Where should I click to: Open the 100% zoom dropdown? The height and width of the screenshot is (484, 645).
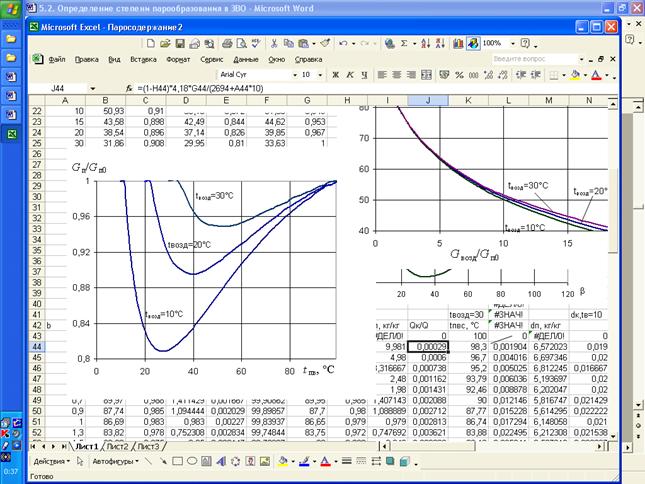[x=512, y=44]
